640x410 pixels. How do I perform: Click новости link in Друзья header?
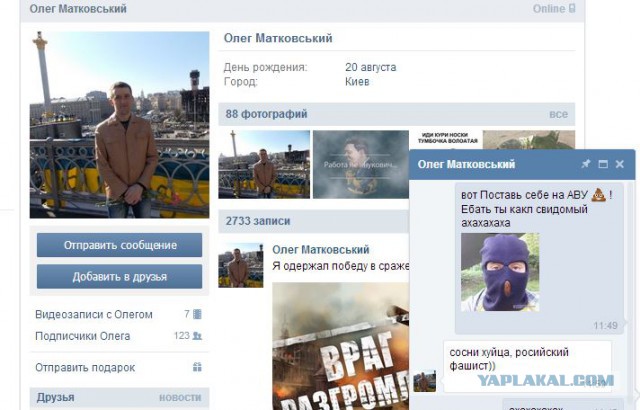[180, 397]
